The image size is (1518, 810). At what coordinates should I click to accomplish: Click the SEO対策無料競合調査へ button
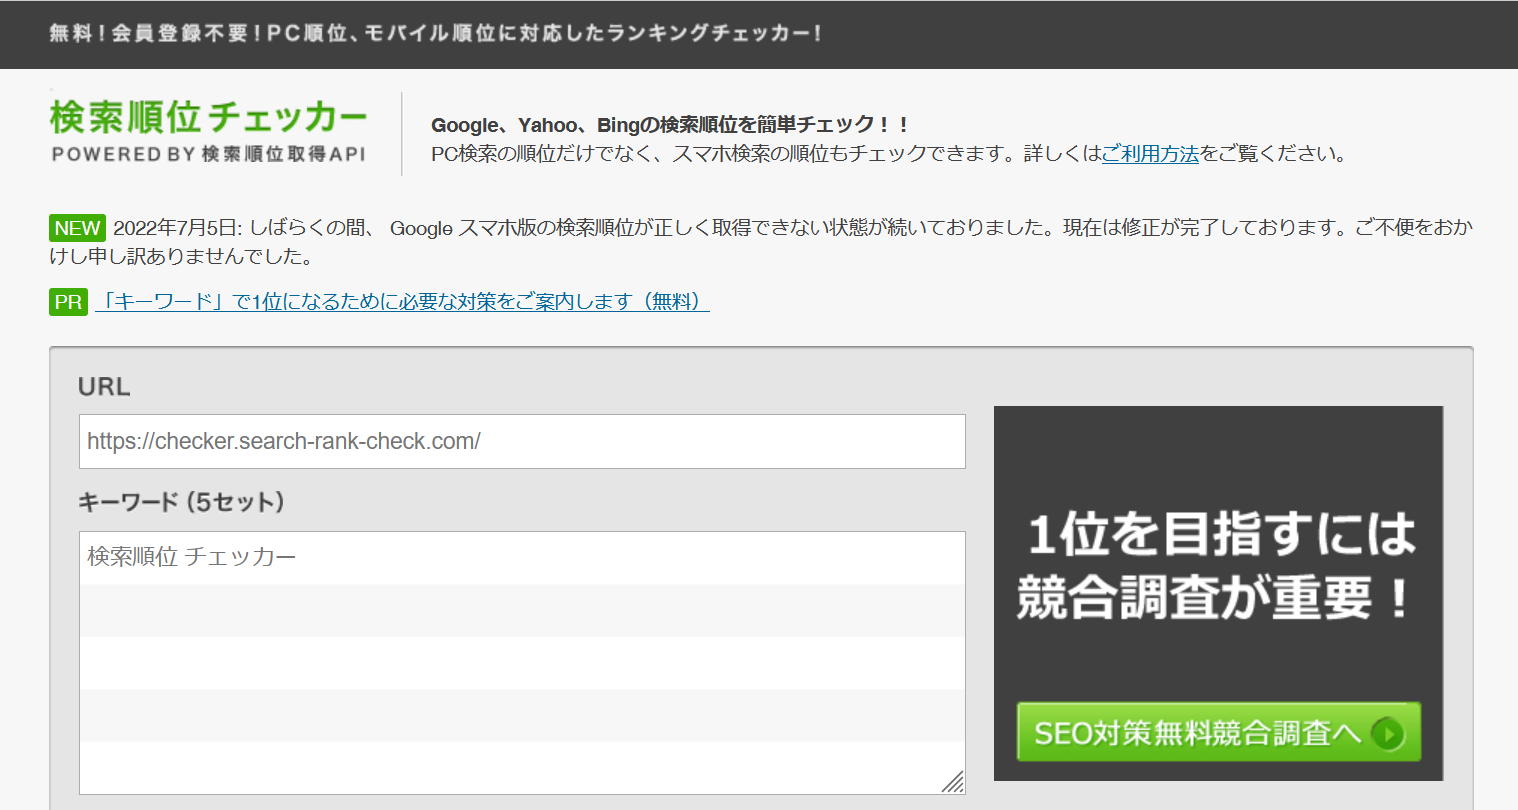coord(1218,732)
